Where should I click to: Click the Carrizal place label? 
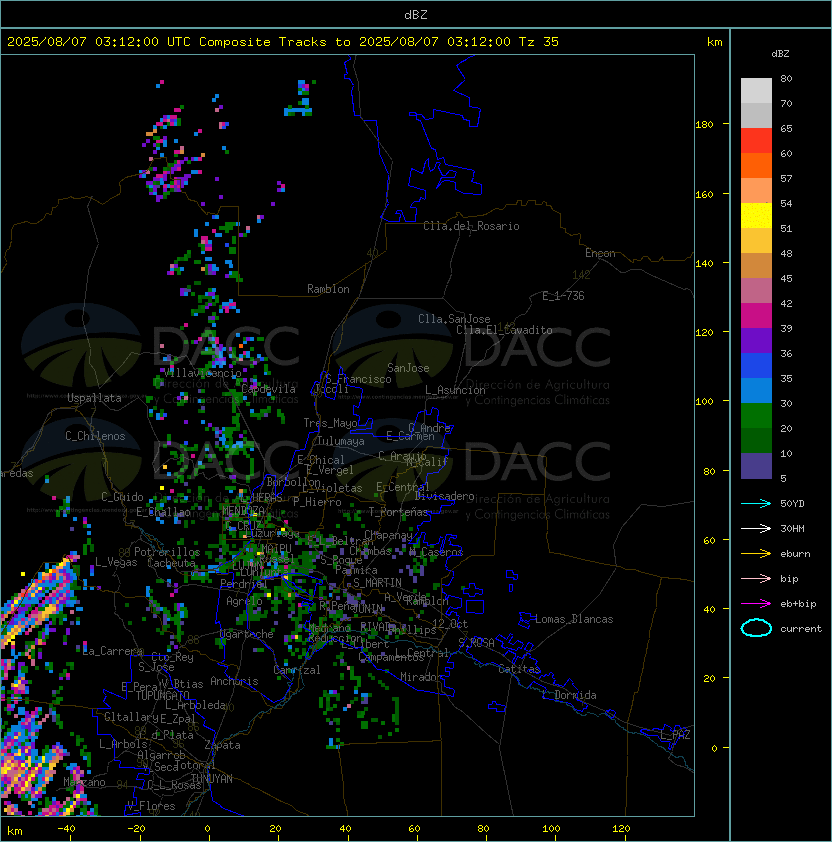click(x=297, y=670)
